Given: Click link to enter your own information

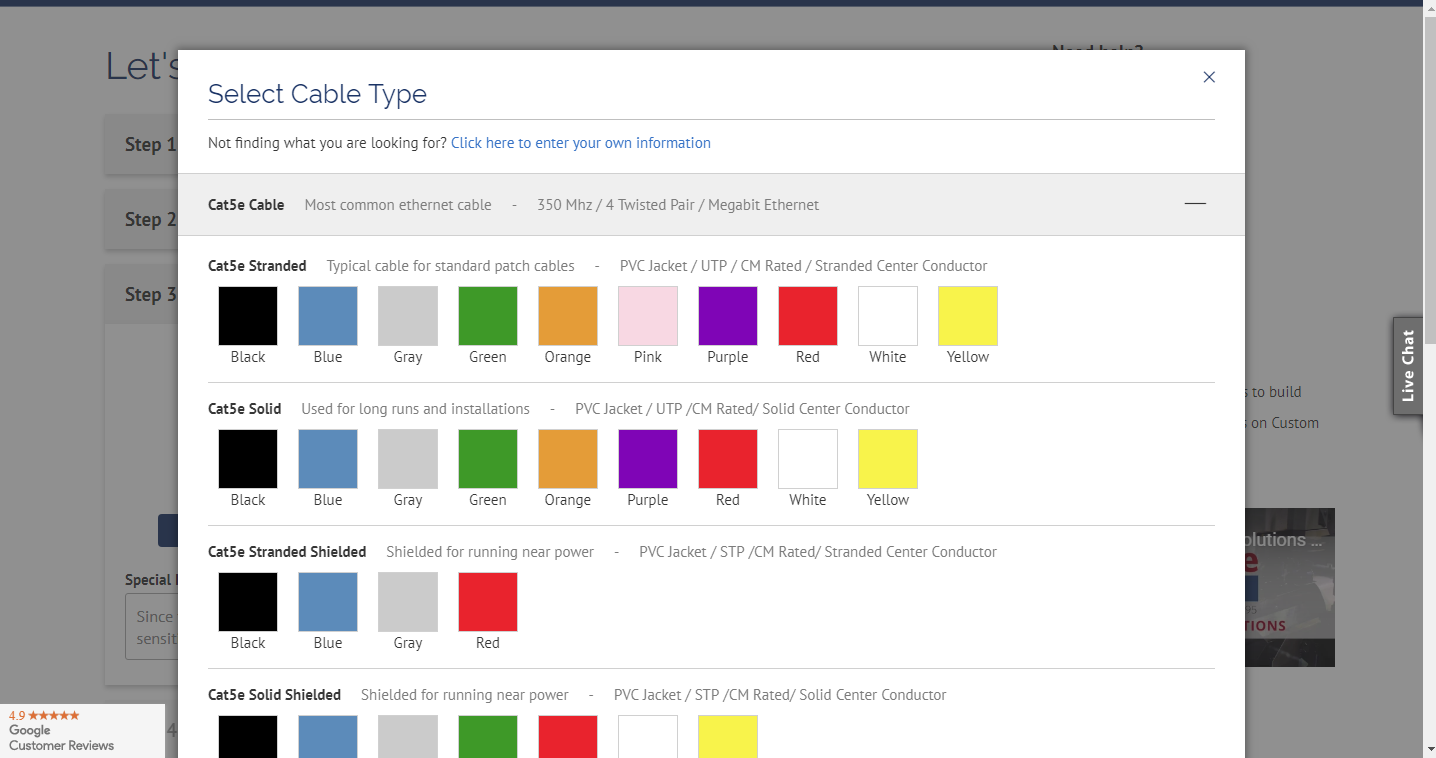Looking at the screenshot, I should (x=580, y=143).
